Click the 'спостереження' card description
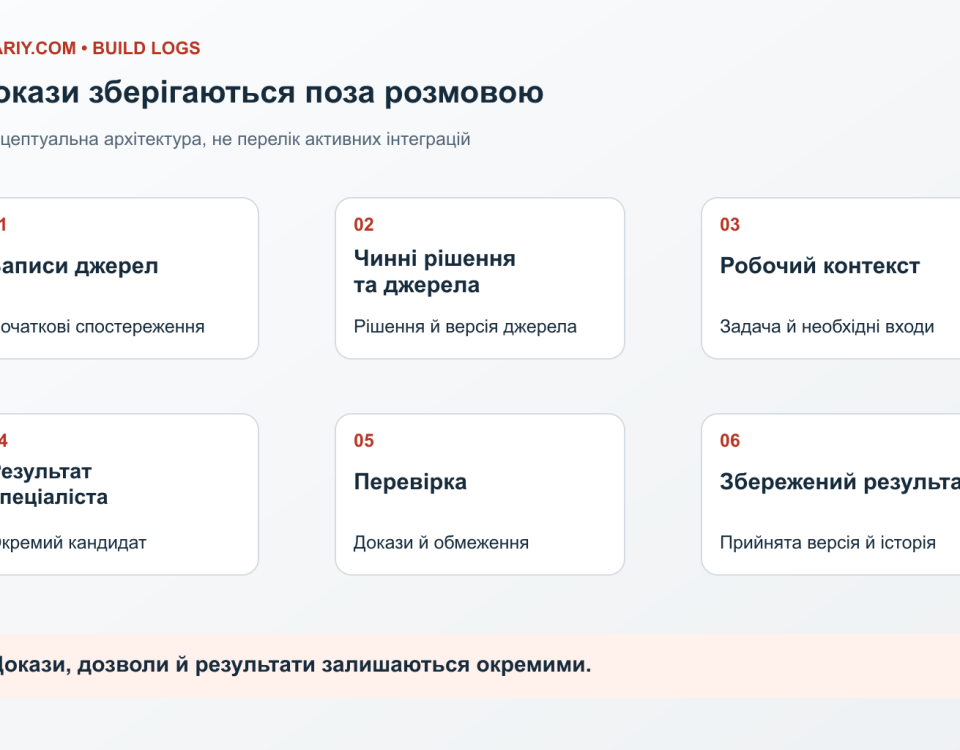This screenshot has height=750, width=960. 102,327
